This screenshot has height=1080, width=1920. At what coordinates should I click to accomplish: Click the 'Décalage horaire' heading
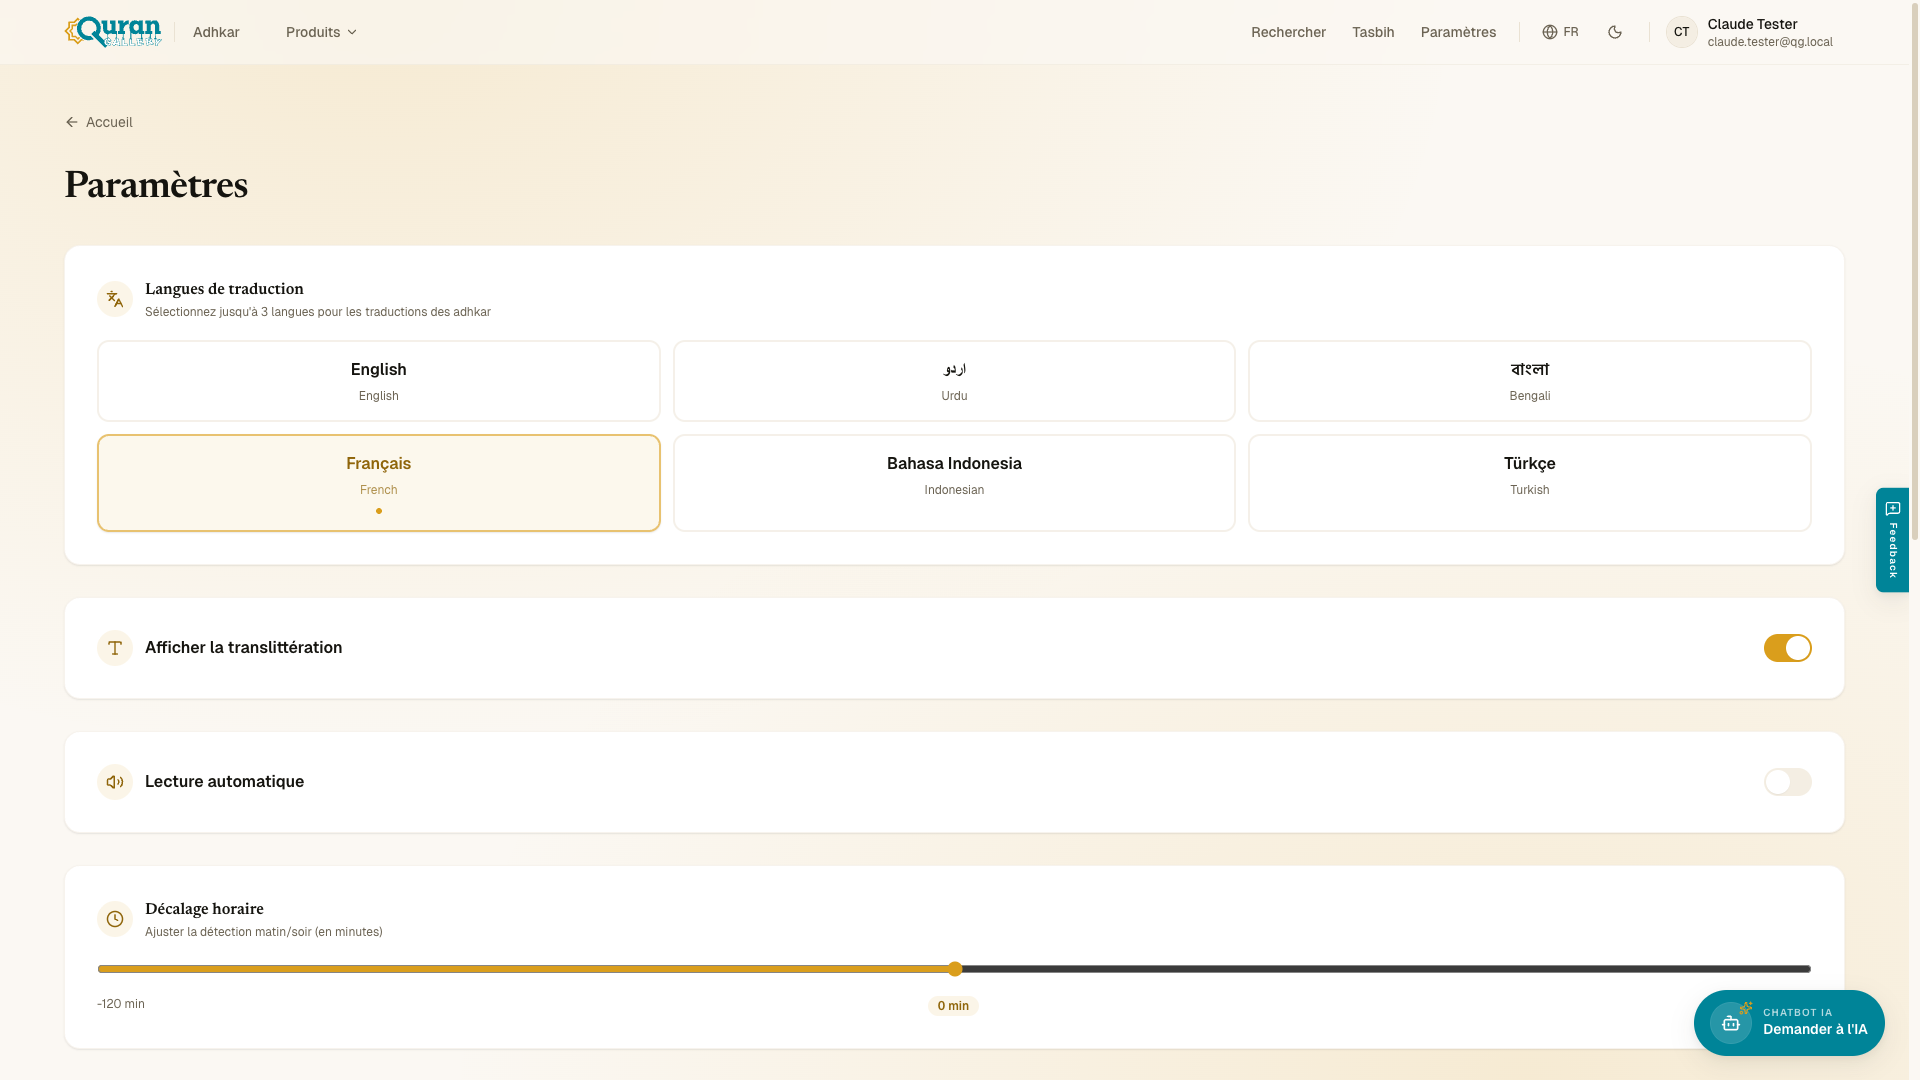pyautogui.click(x=204, y=909)
